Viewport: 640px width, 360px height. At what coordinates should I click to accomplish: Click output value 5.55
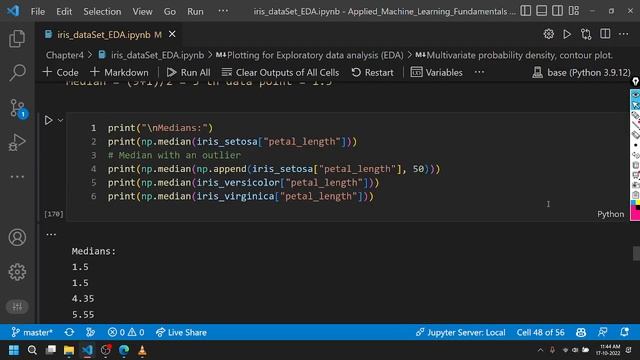click(x=83, y=314)
